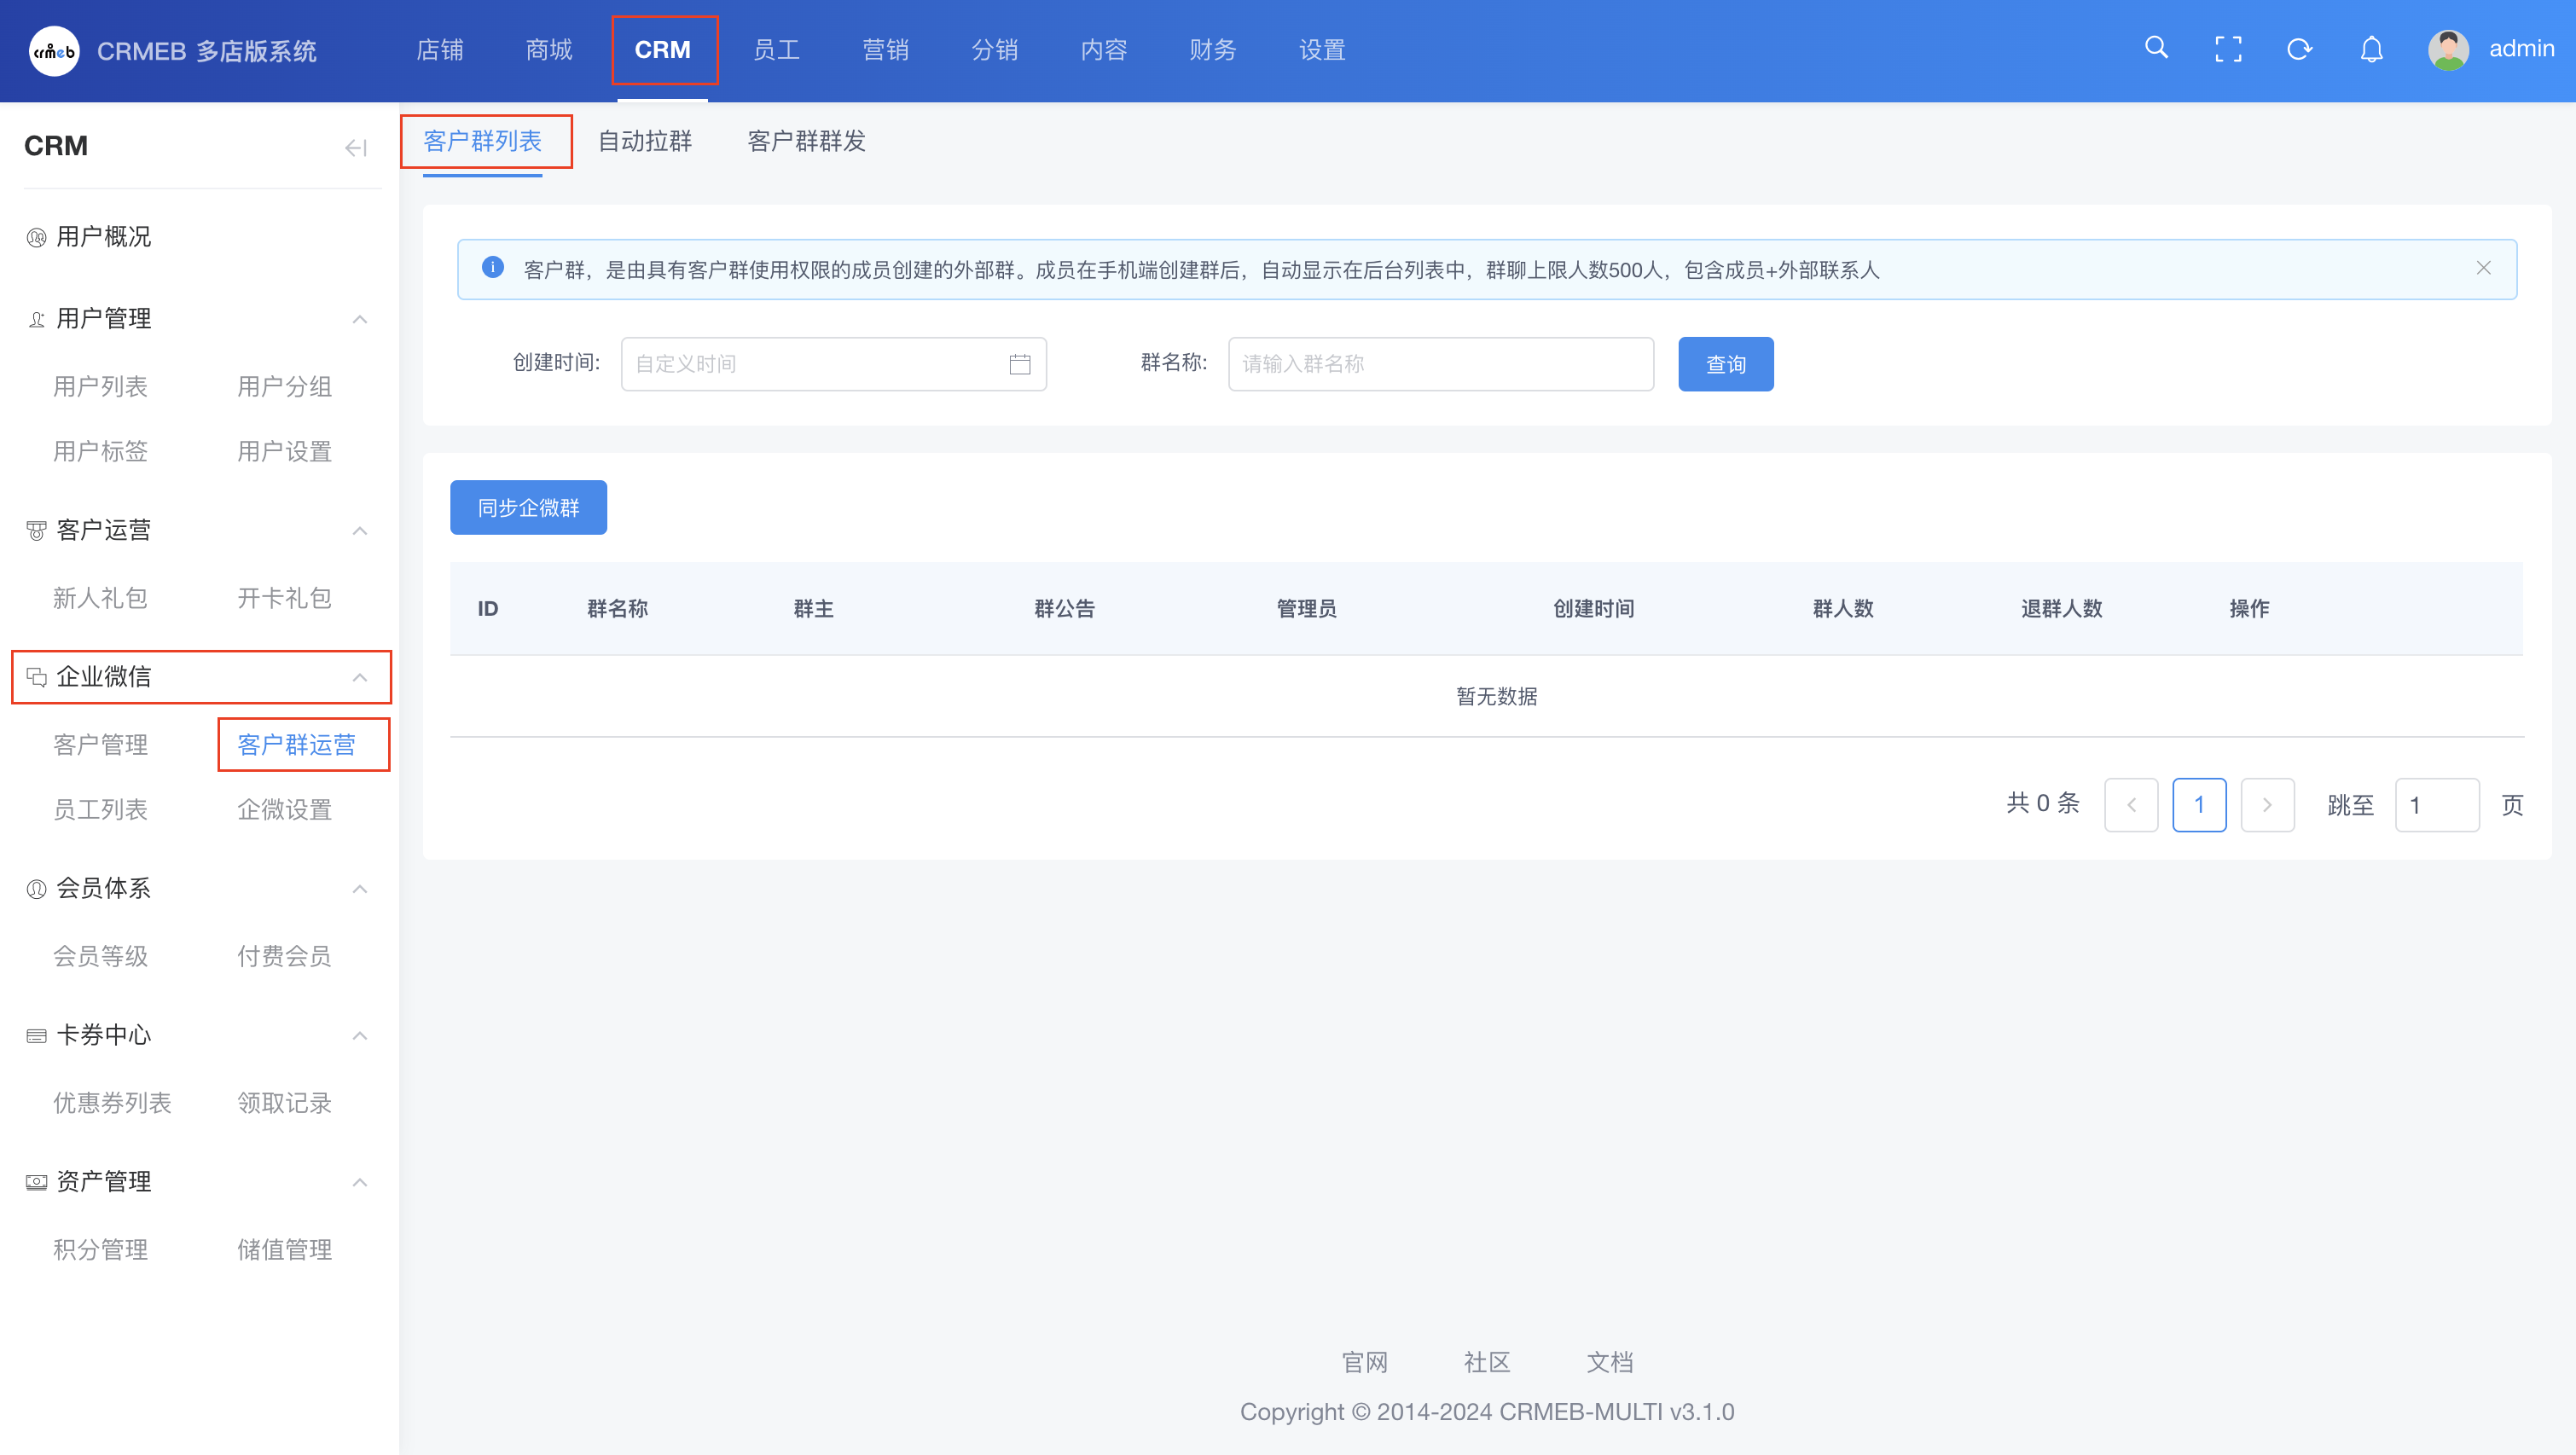Image resolution: width=2576 pixels, height=1455 pixels.
Task: Focus the 创建时间 date input
Action: coord(833,364)
